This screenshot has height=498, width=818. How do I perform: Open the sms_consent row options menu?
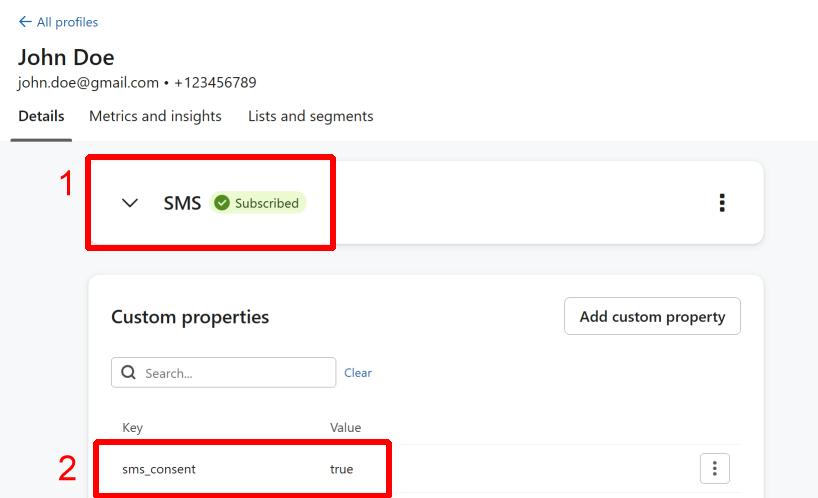[714, 468]
